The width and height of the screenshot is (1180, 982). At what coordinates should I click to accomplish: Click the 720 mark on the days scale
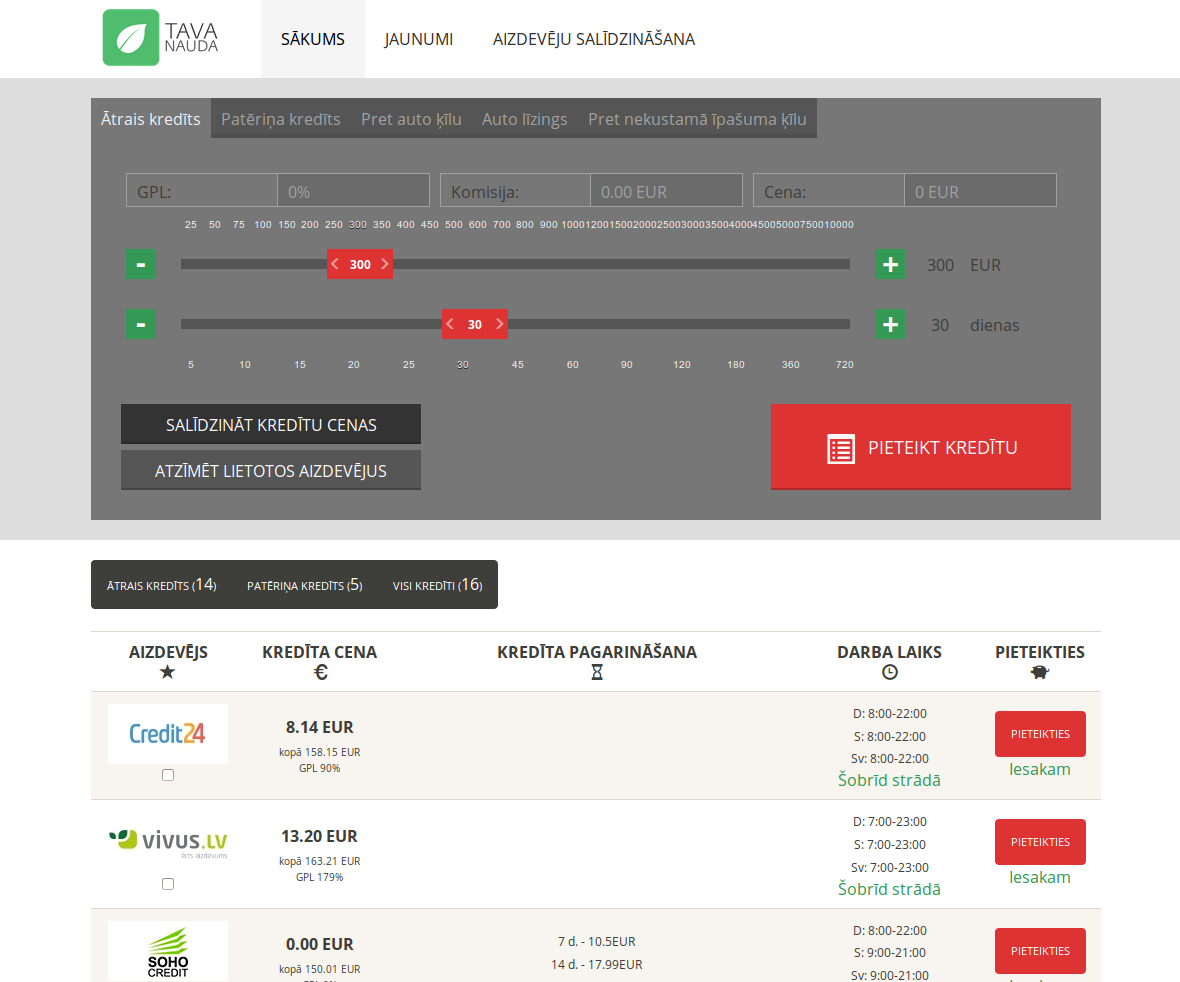coord(844,364)
